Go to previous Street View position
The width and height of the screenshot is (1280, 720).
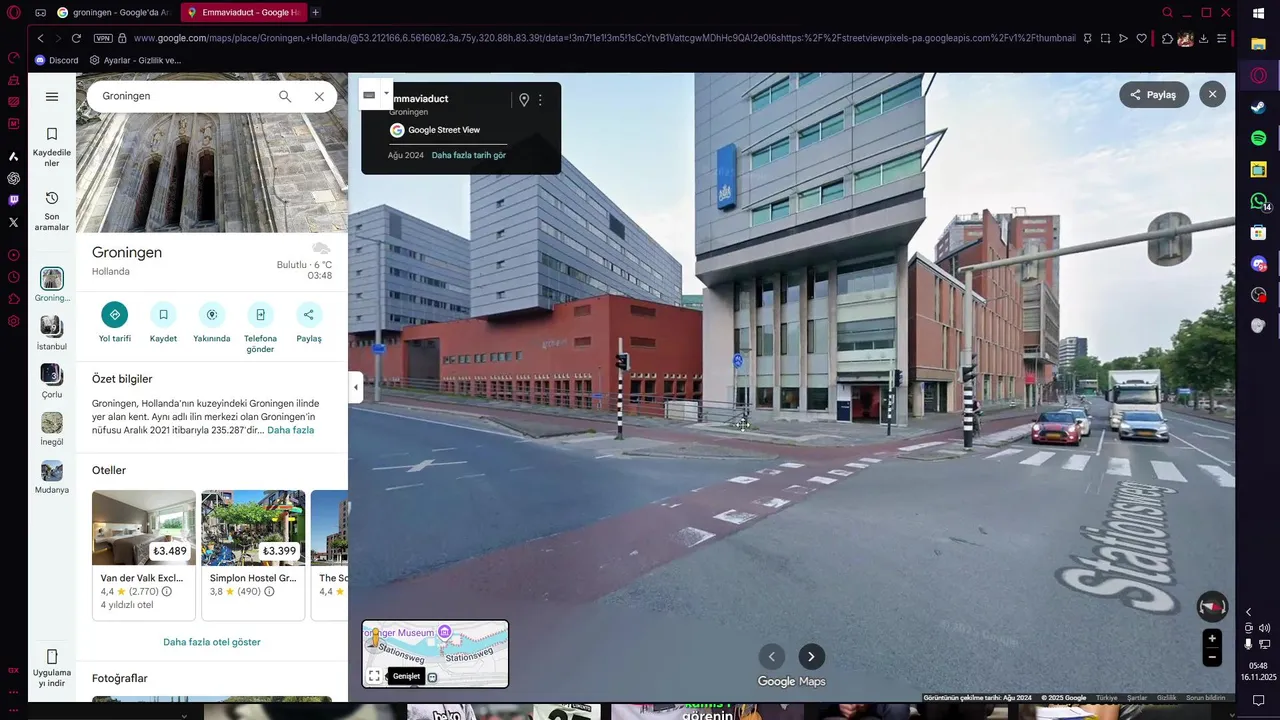coord(771,657)
